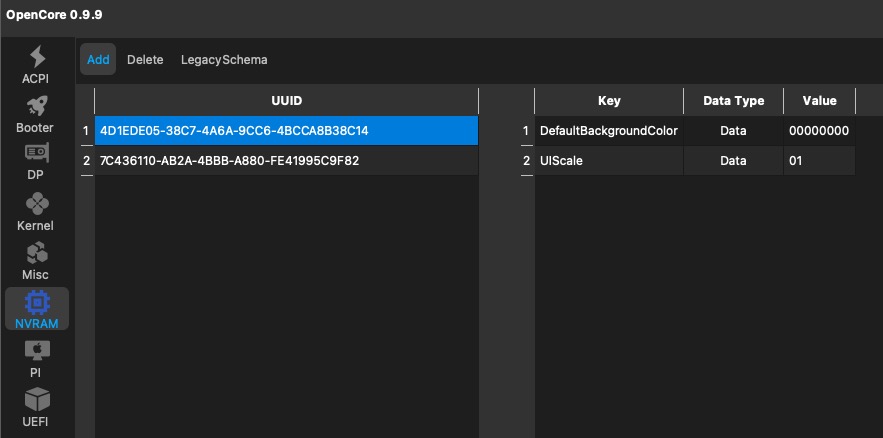The height and width of the screenshot is (438, 883).
Task: Open the Misc section icon
Action: (x=37, y=253)
